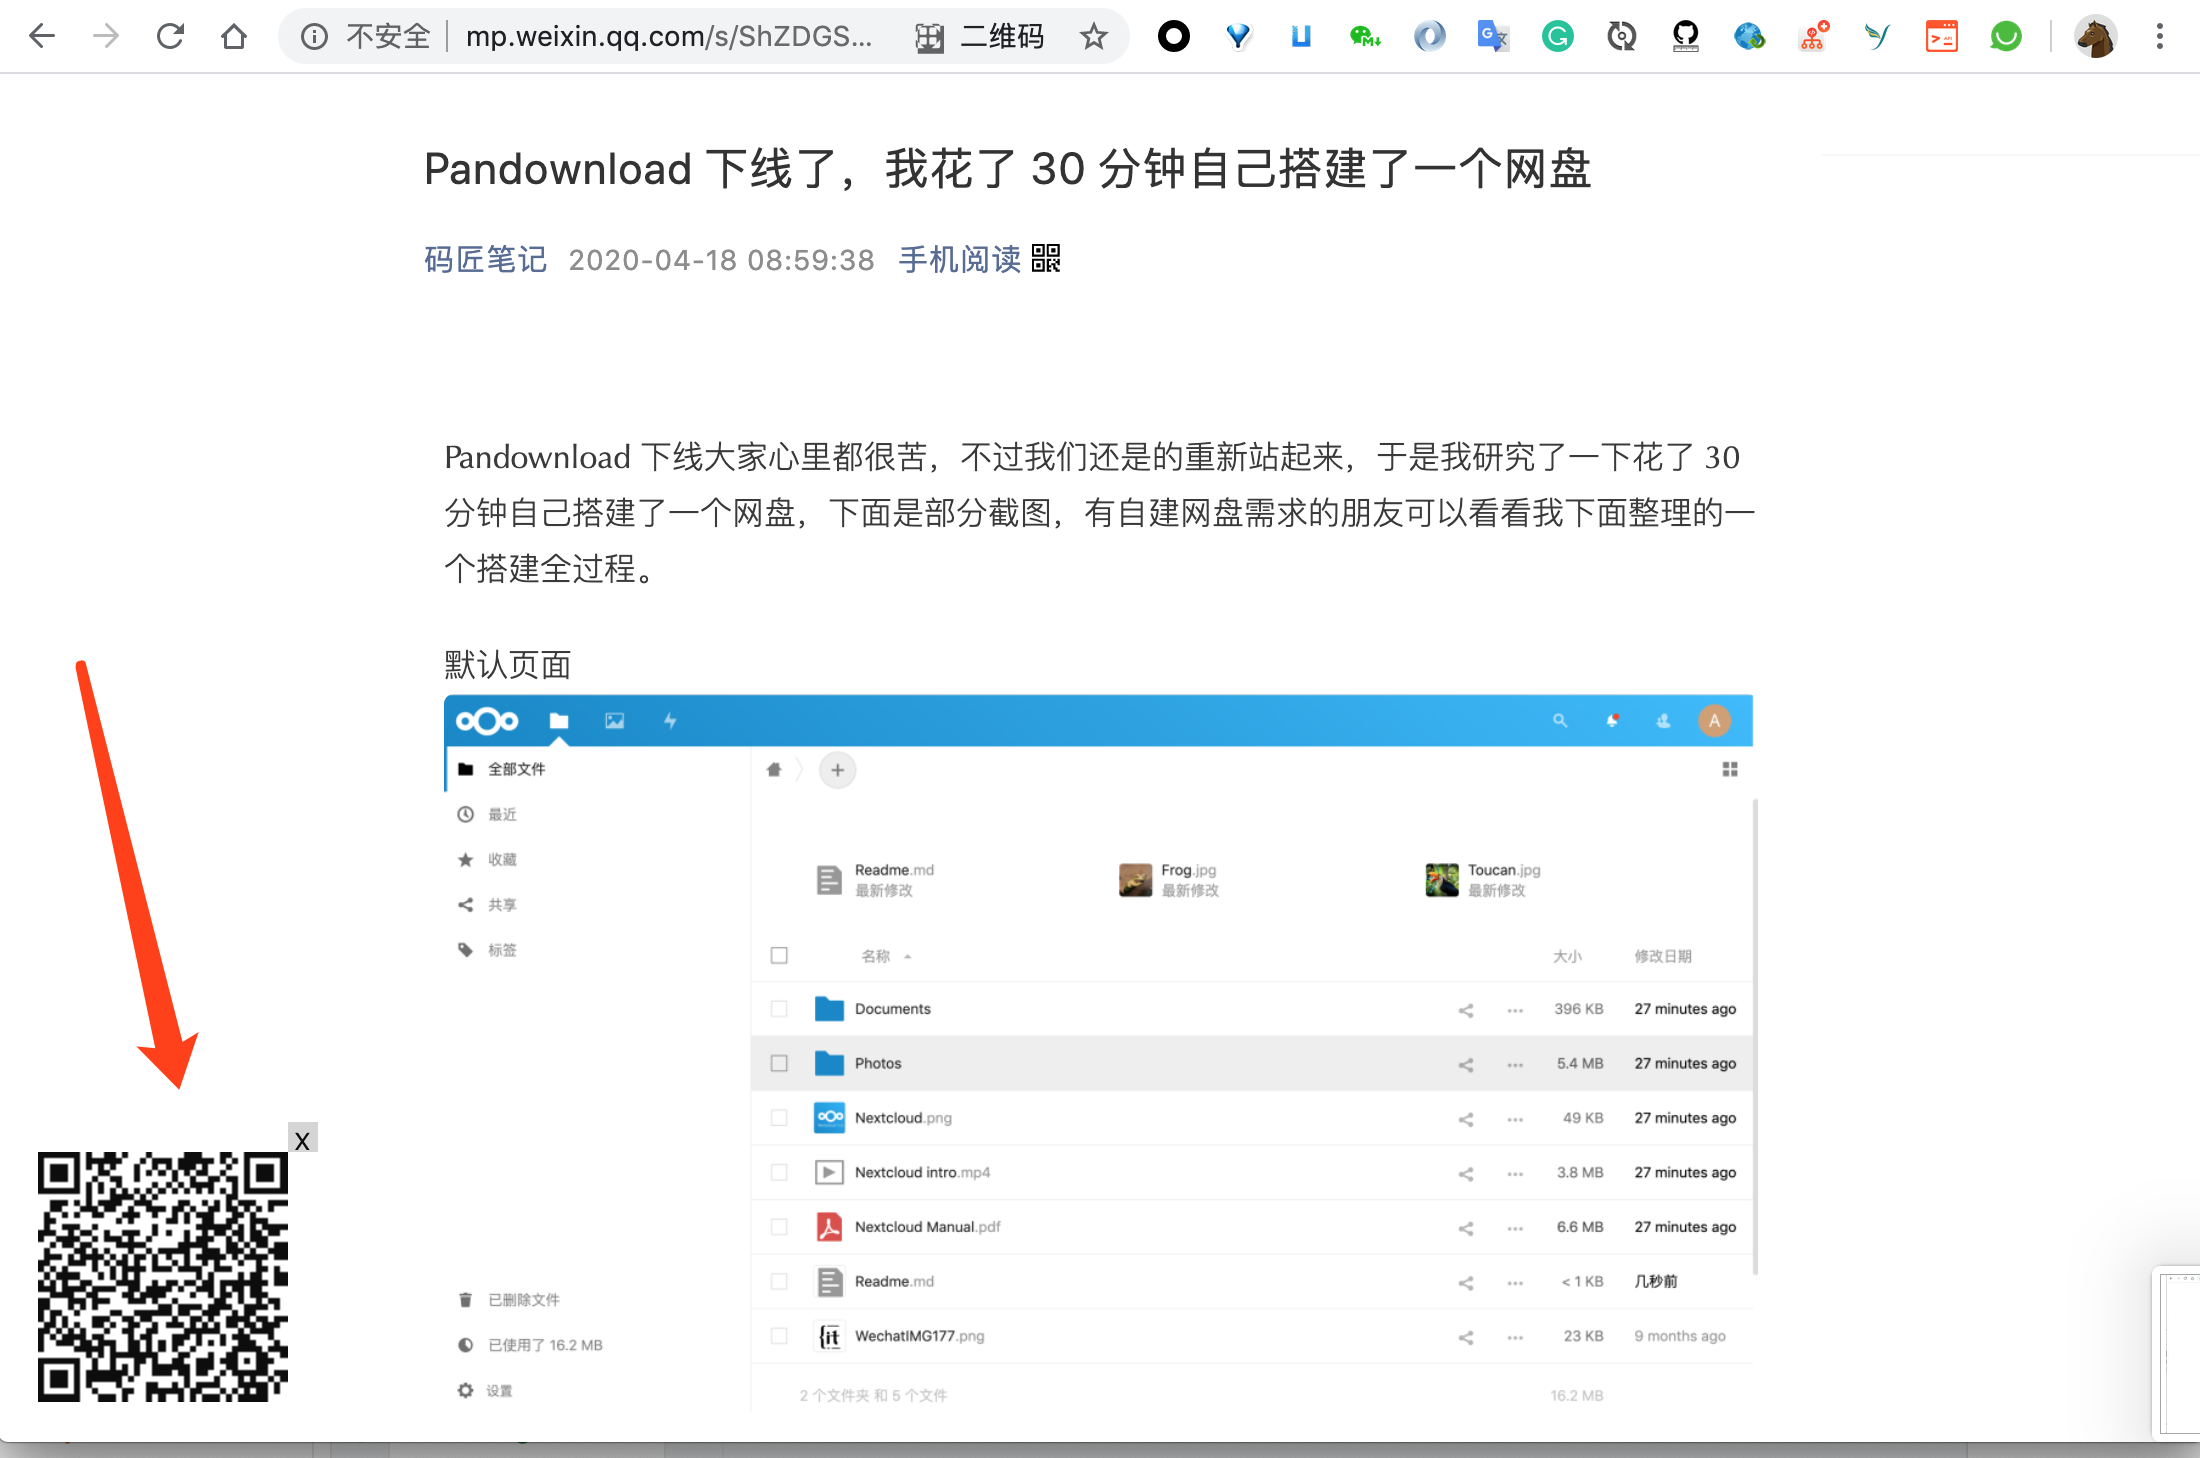Image resolution: width=2200 pixels, height=1458 pixels.
Task: Check the Nextcloud.png checkbox
Action: (x=779, y=1118)
